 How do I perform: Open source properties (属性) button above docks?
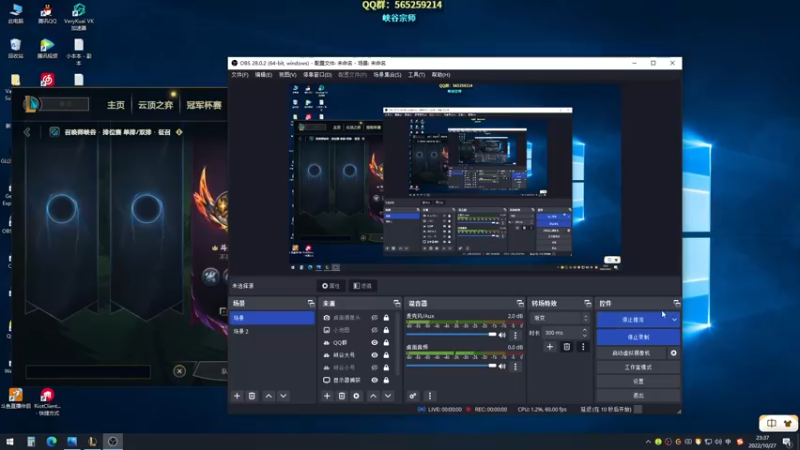coord(331,286)
